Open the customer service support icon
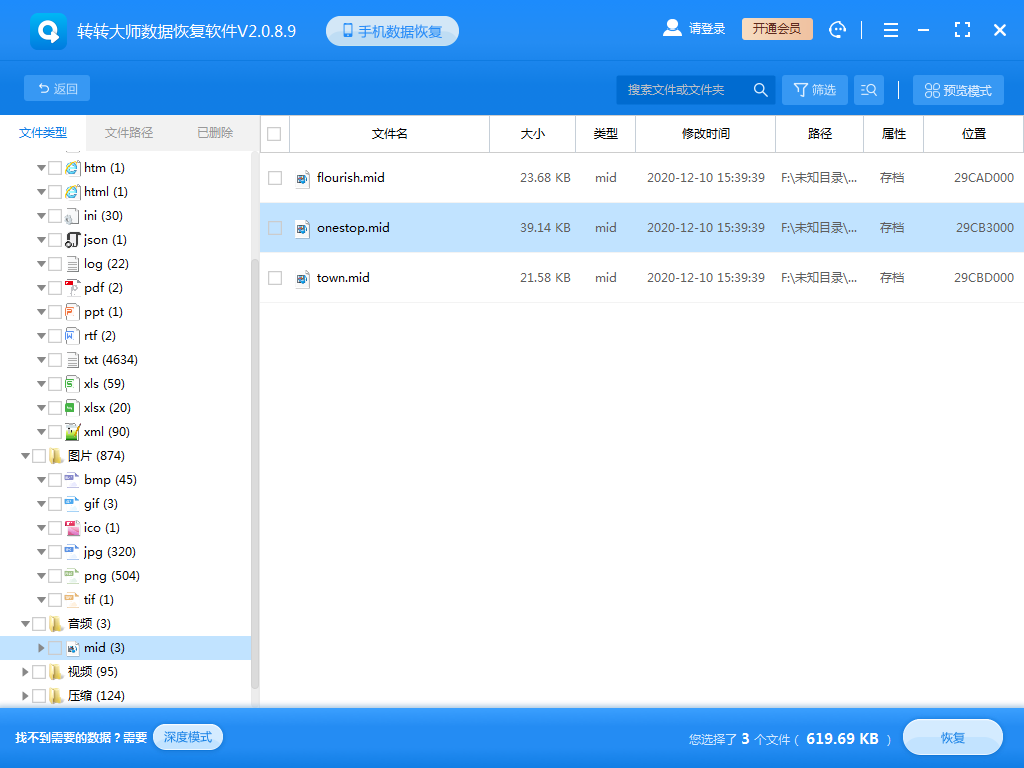This screenshot has width=1024, height=768. tap(837, 29)
